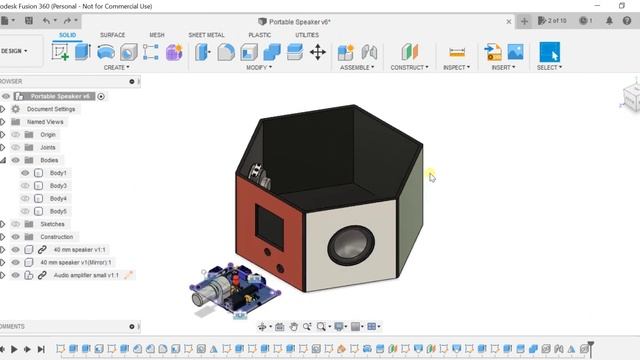Viewport: 640px width, 360px height.
Task: Open the INSPECT dropdown menu
Action: coord(457,67)
